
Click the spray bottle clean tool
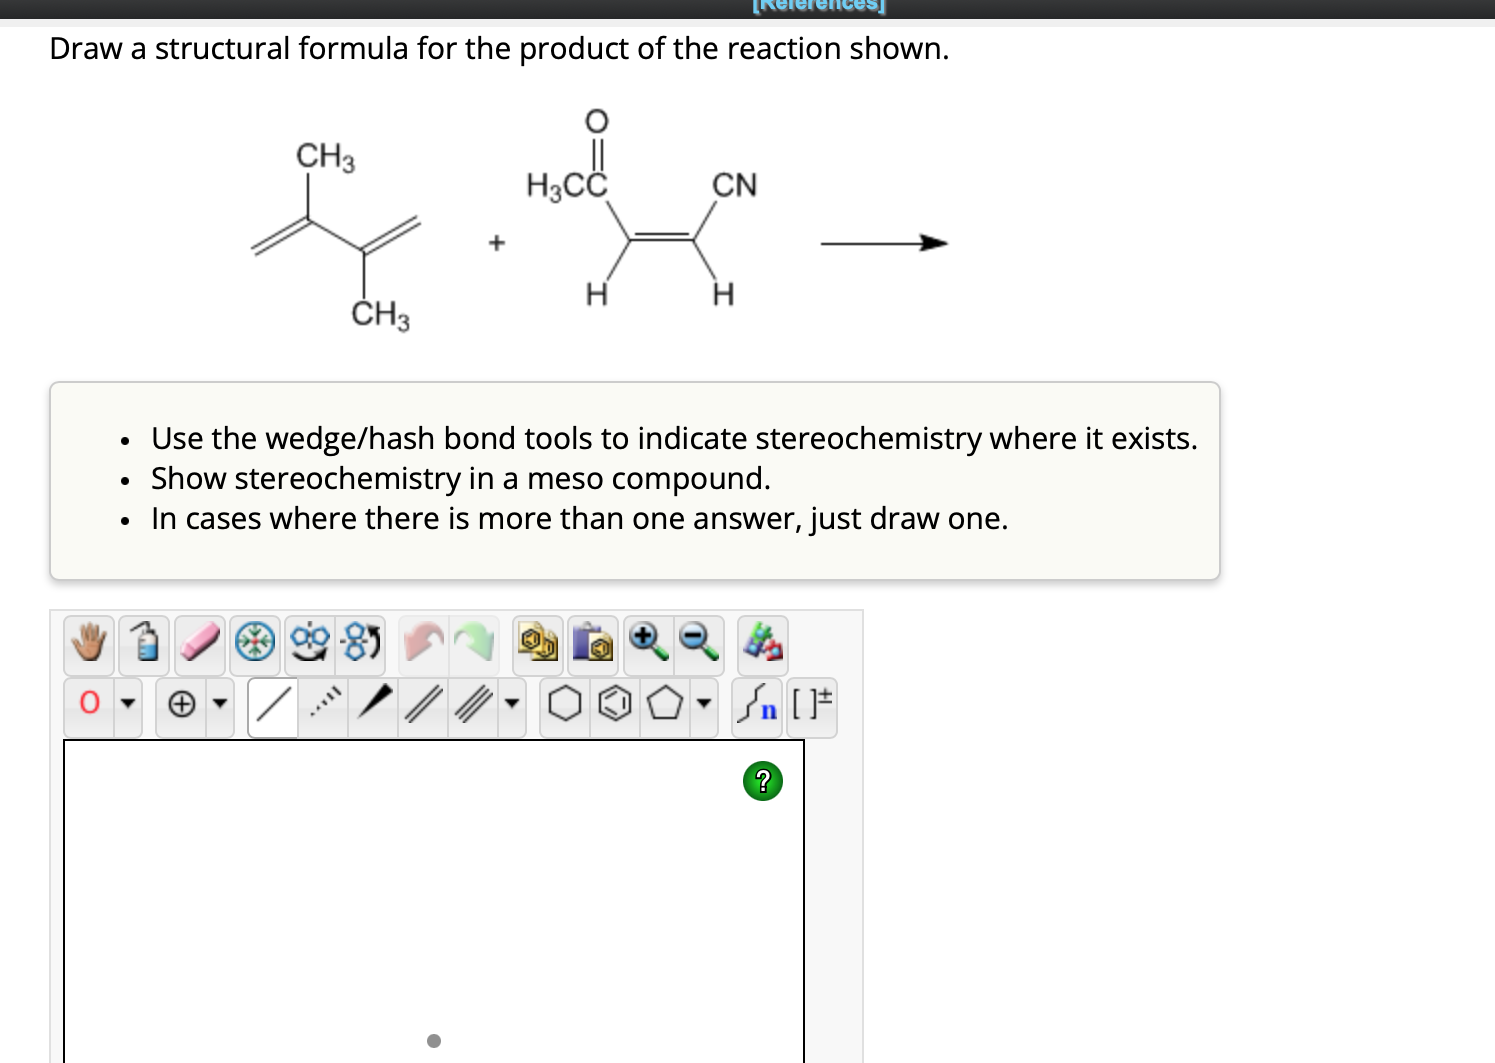coord(145,643)
